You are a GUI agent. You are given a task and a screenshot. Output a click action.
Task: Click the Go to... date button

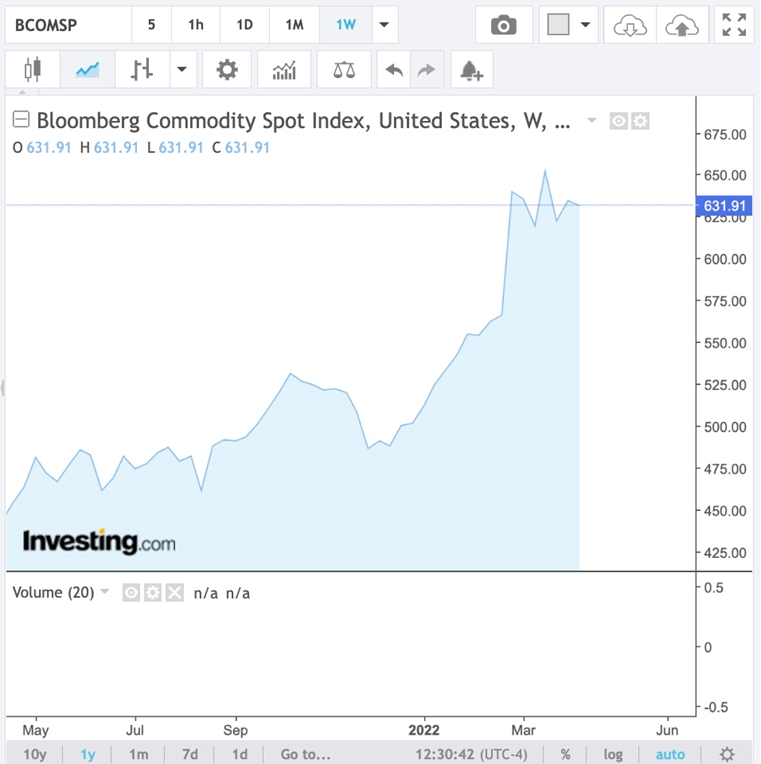pyautogui.click(x=305, y=754)
